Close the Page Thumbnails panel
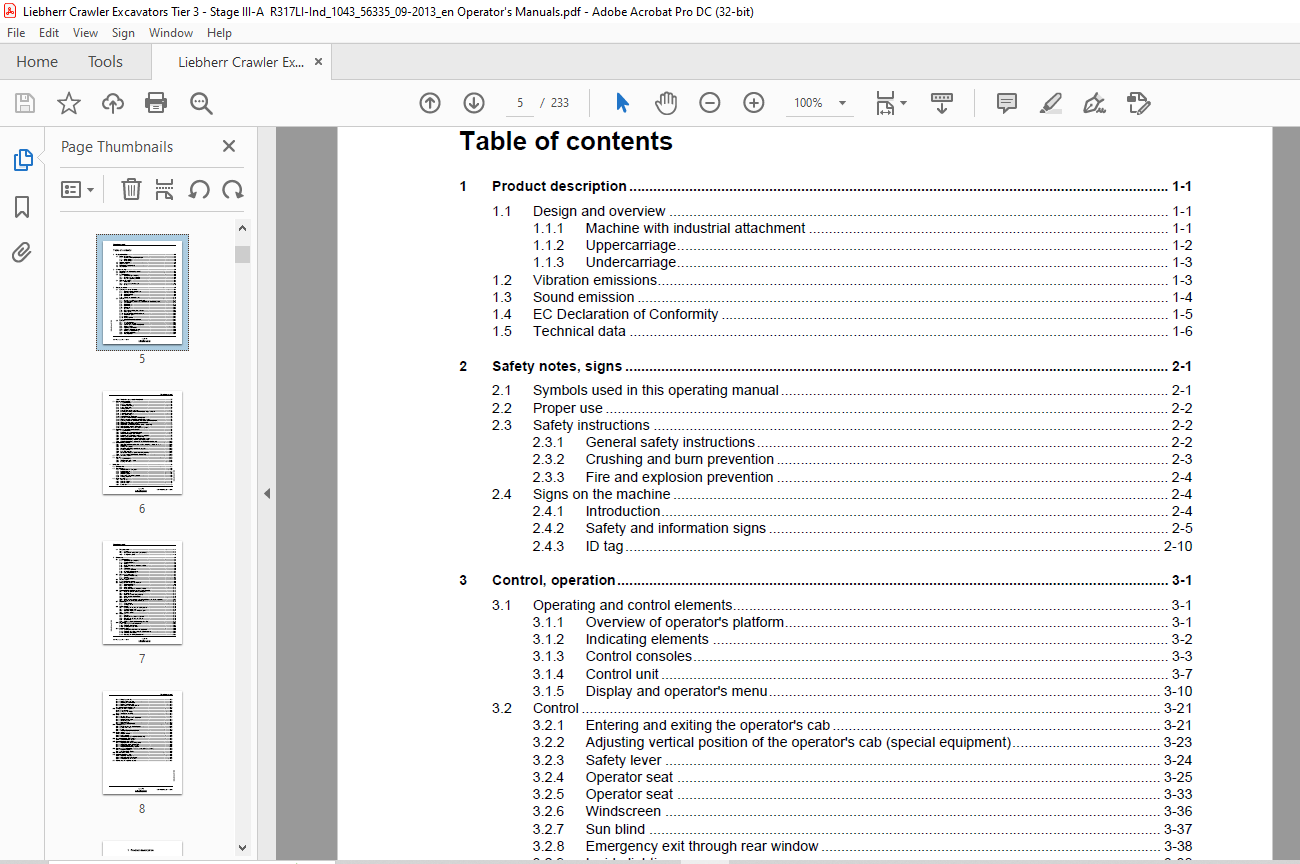This screenshot has width=1300, height=864. [x=229, y=146]
